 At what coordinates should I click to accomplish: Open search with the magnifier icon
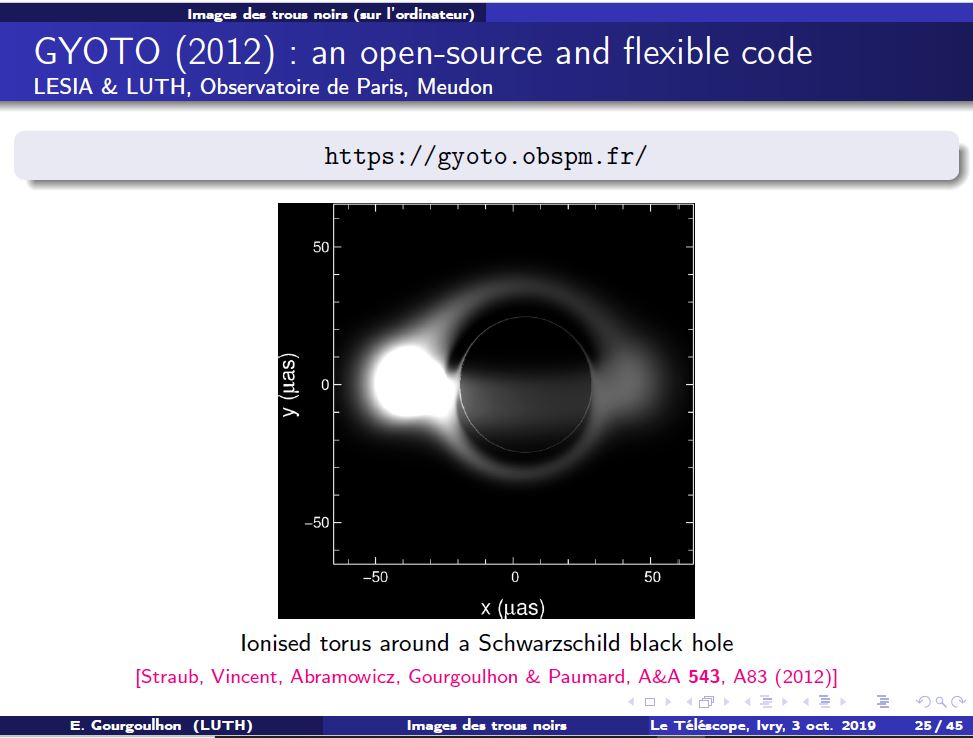pyautogui.click(x=941, y=701)
